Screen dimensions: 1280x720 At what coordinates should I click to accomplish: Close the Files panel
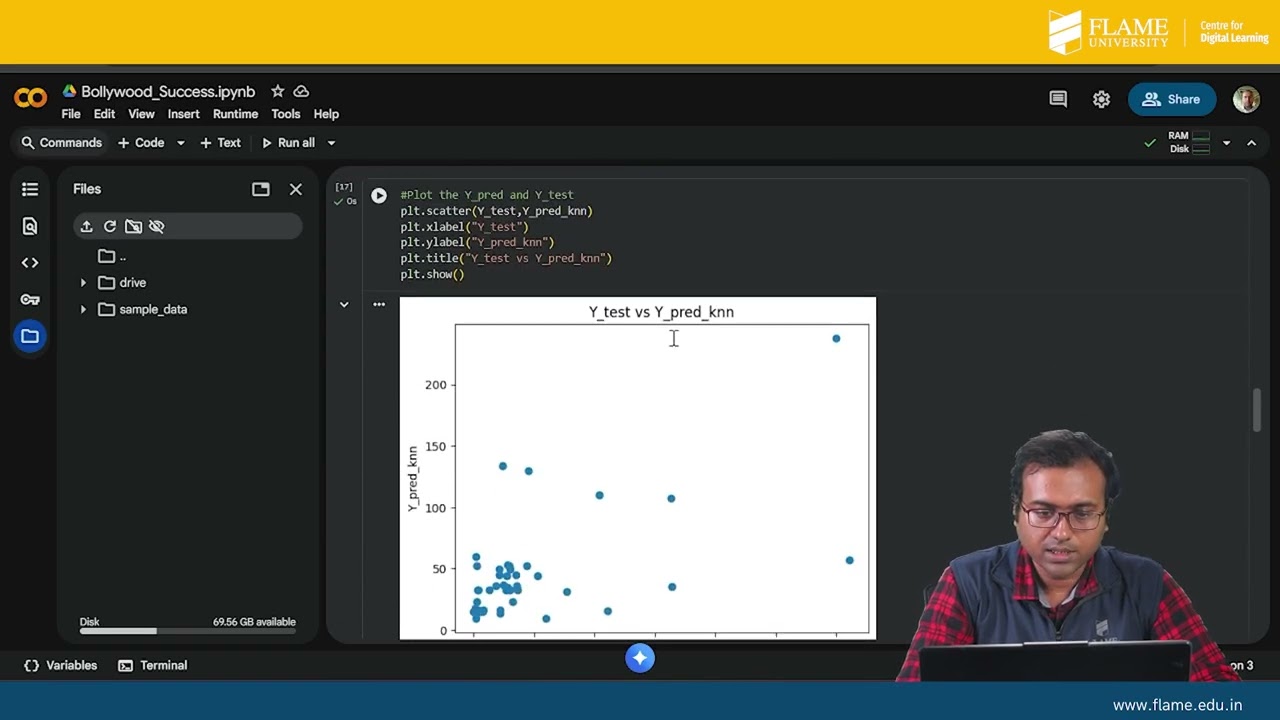296,189
